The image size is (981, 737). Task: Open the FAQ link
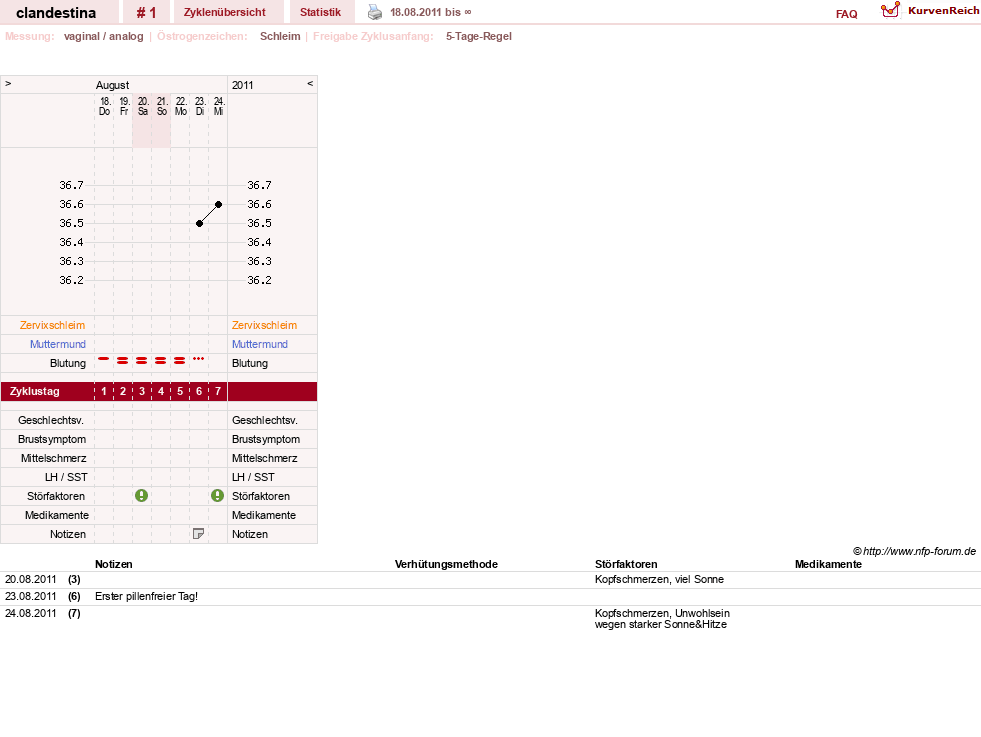tap(846, 14)
